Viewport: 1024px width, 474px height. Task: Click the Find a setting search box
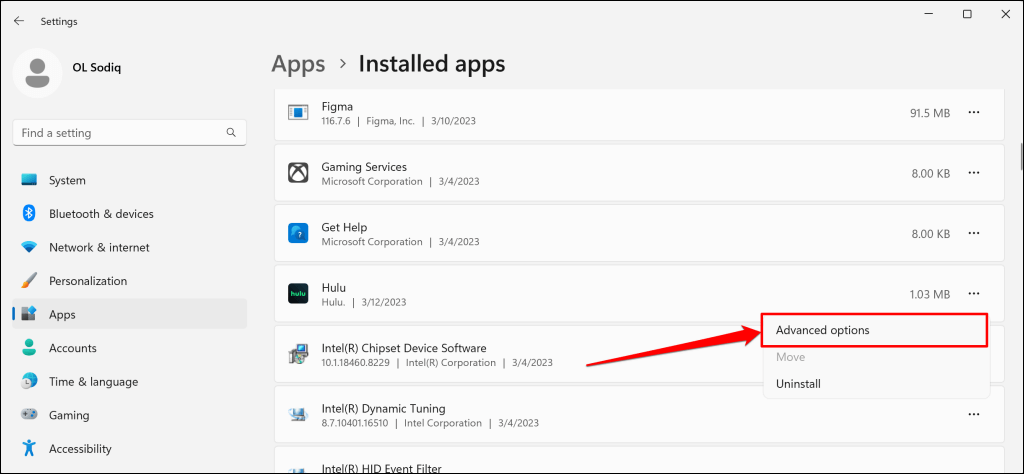coord(118,132)
